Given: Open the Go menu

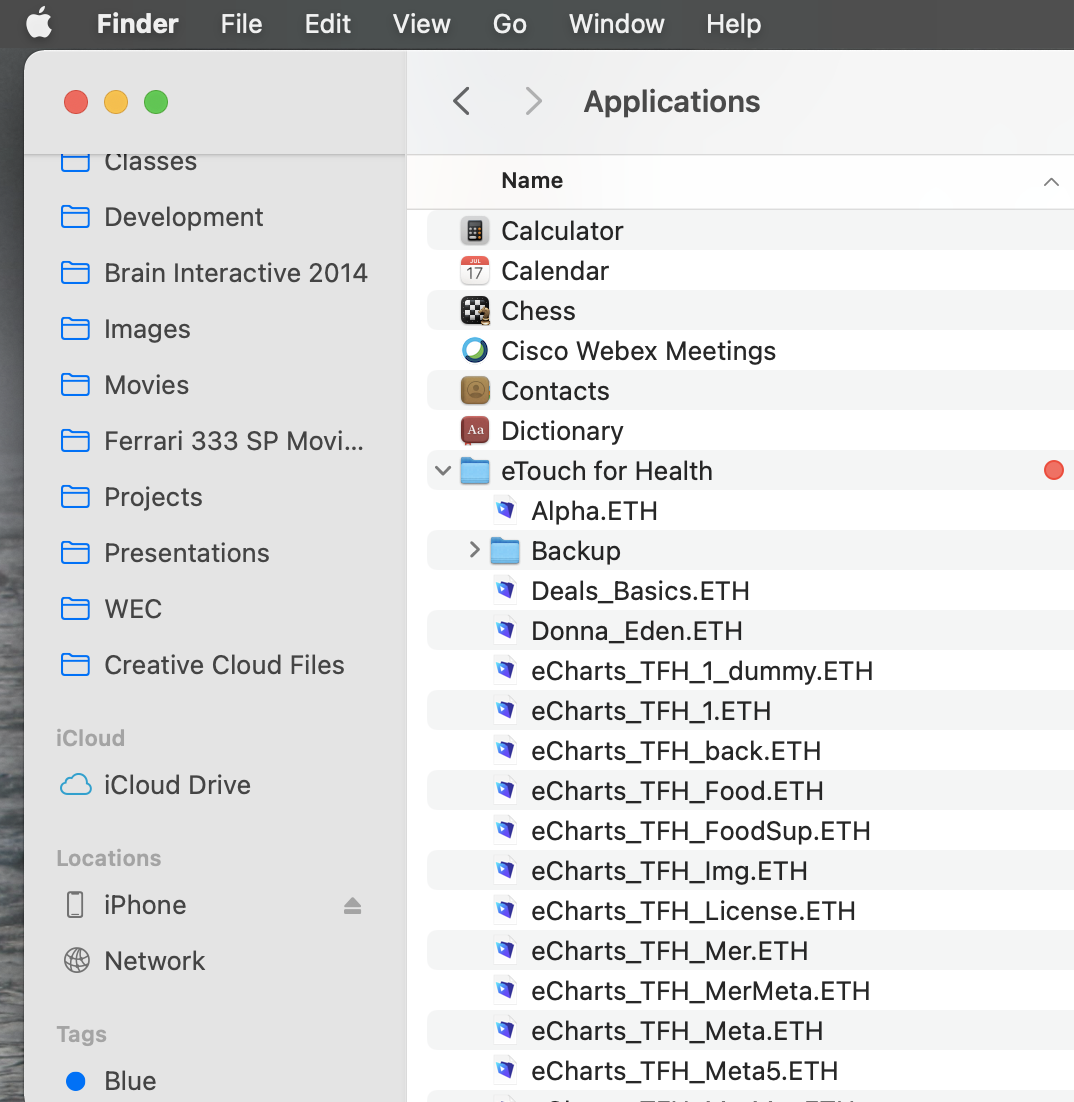Looking at the screenshot, I should 510,24.
